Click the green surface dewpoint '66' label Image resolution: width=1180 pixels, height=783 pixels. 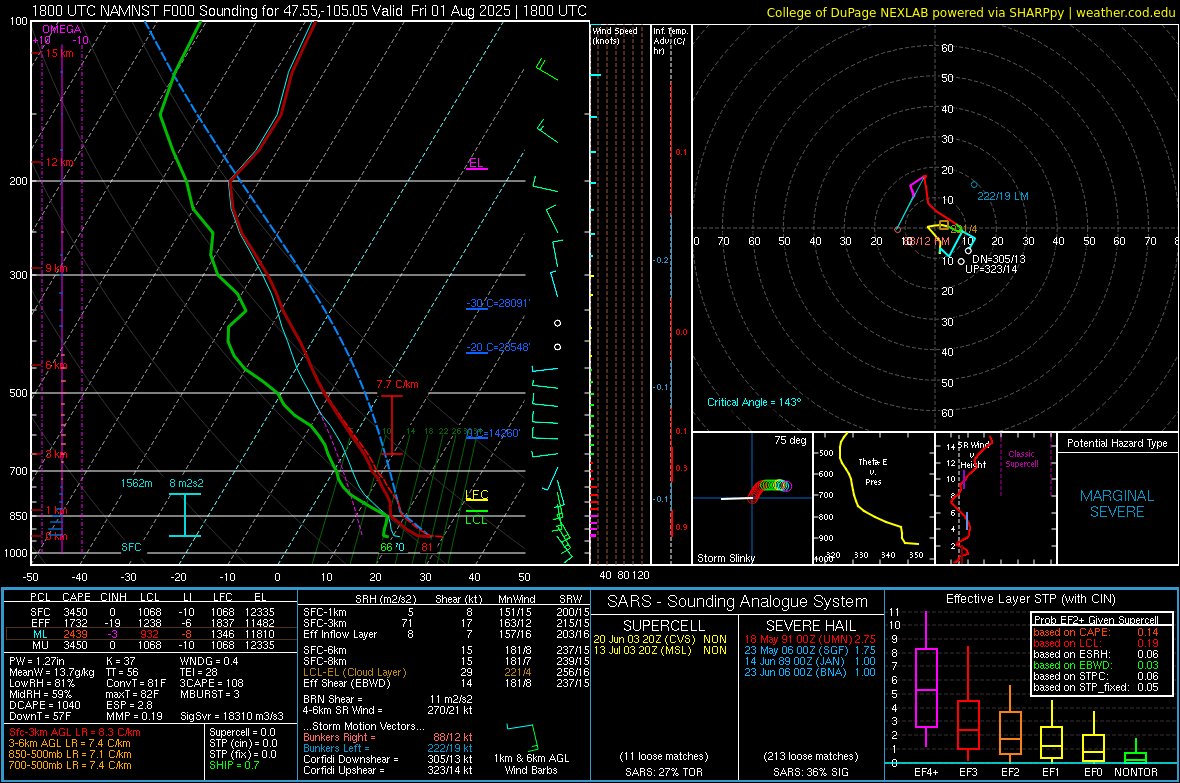point(386,547)
